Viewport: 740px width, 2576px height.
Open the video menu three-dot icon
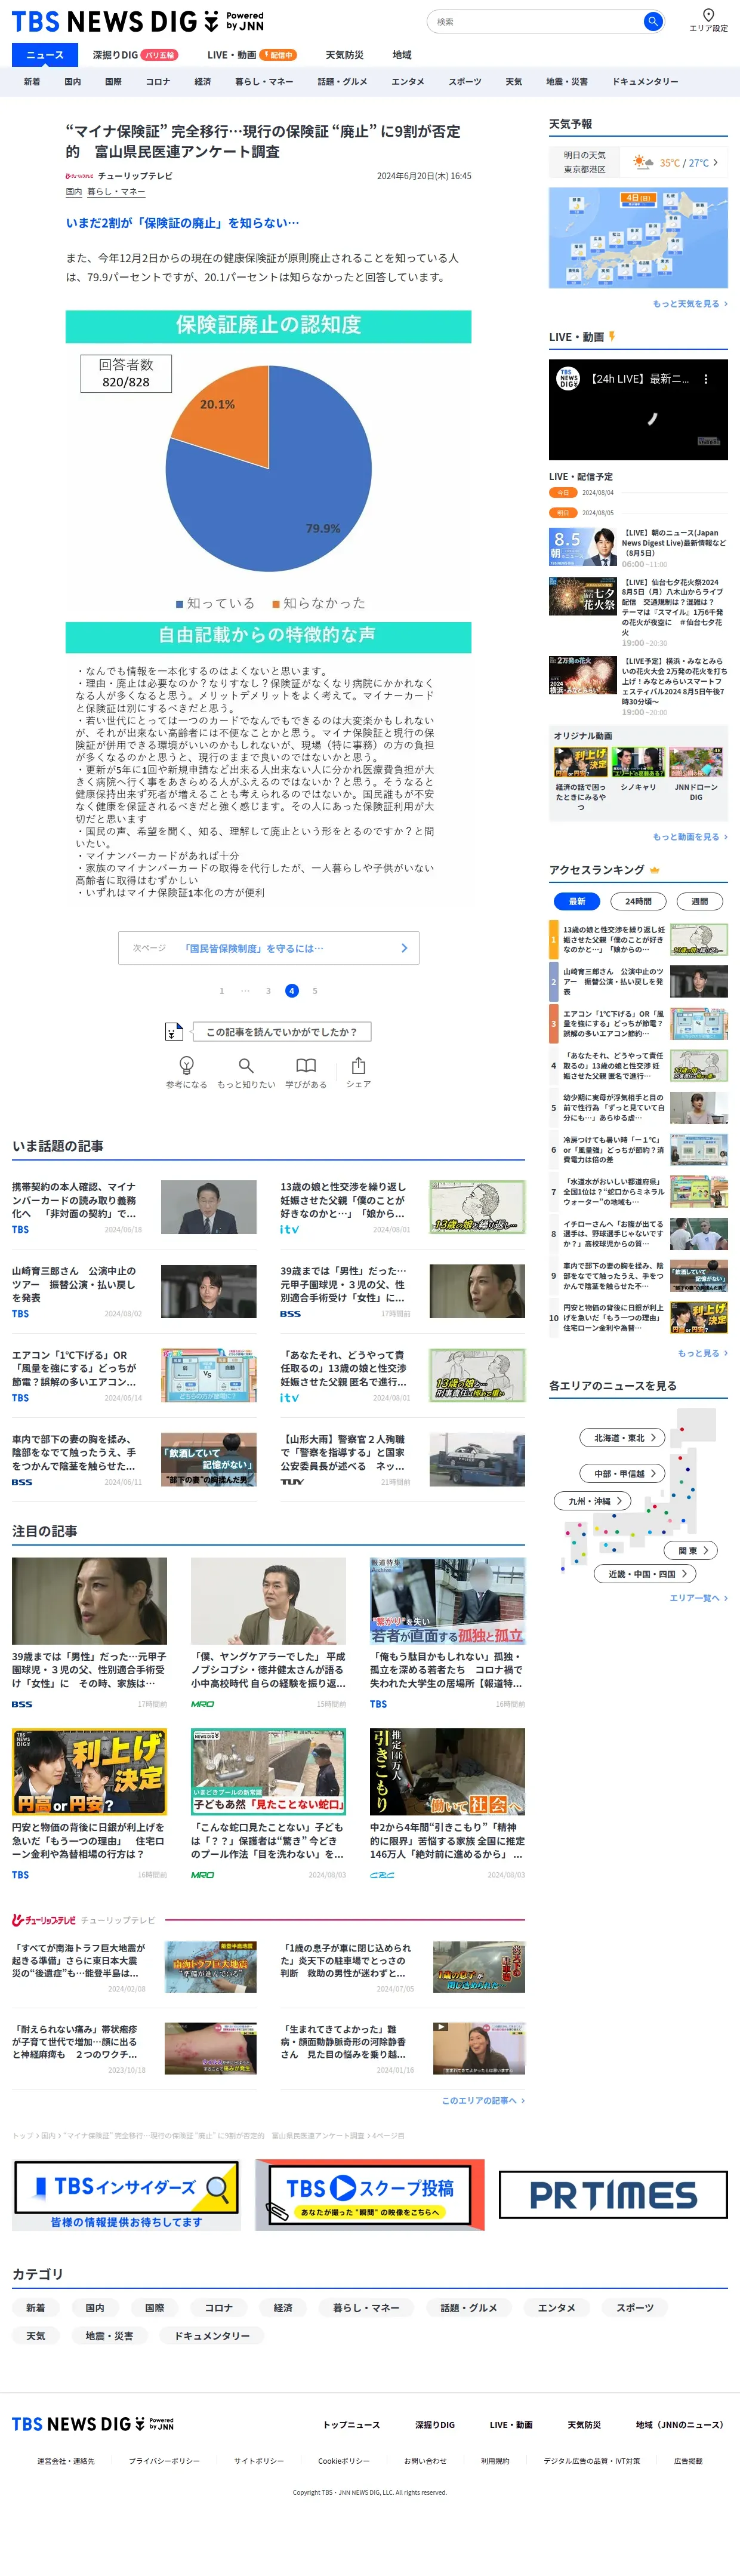tap(706, 379)
